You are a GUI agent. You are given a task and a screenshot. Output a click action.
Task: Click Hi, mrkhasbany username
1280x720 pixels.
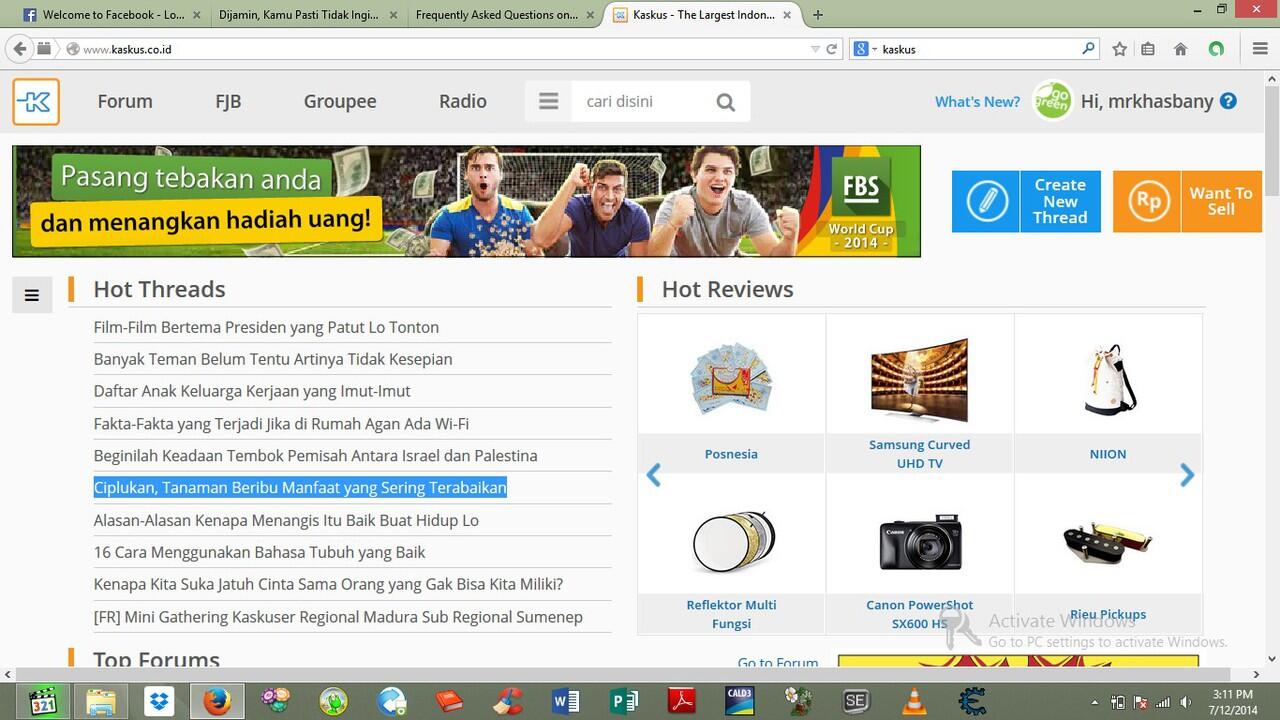point(1147,101)
